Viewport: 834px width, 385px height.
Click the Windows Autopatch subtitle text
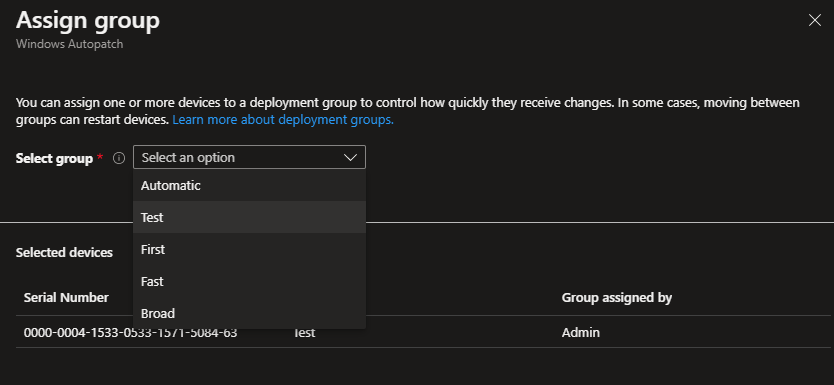tap(70, 44)
